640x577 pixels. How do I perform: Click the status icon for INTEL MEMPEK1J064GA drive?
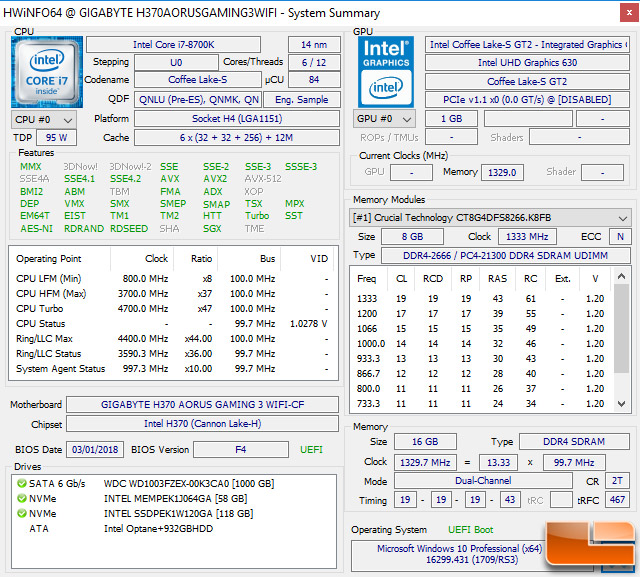22,498
